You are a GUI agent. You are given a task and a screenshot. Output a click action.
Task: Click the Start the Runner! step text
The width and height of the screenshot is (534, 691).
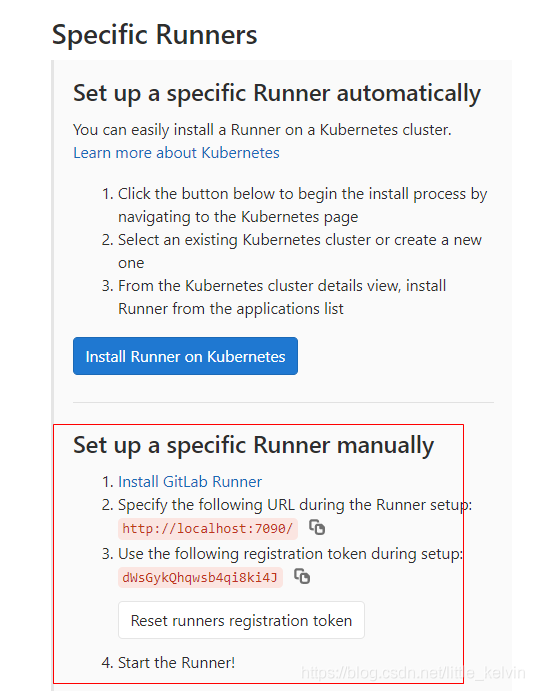pos(176,662)
